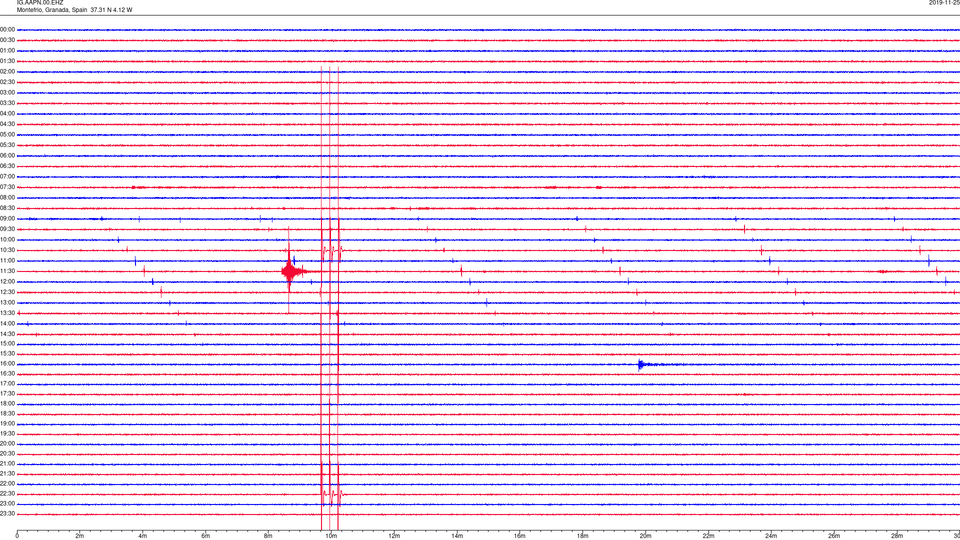
Task: Click the 20:00 time label
Action: point(7,444)
